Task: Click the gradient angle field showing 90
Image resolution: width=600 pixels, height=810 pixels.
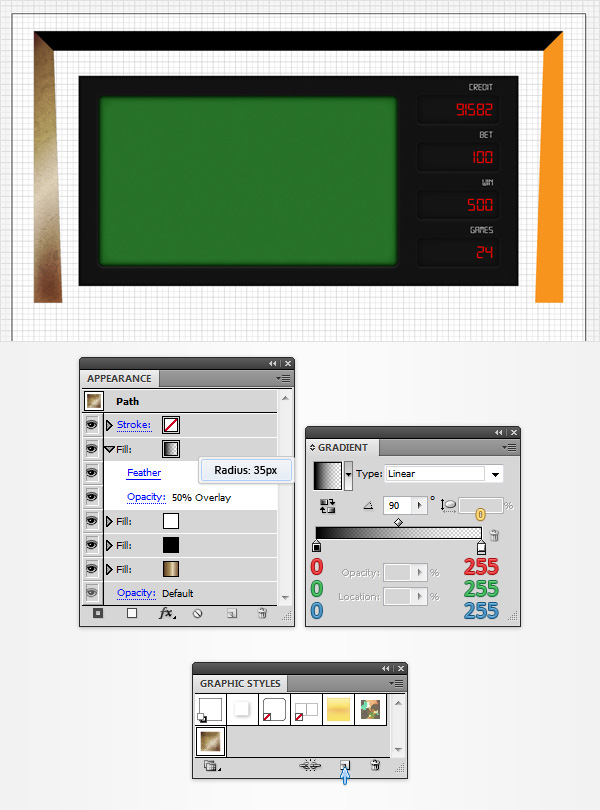Action: tap(398, 506)
